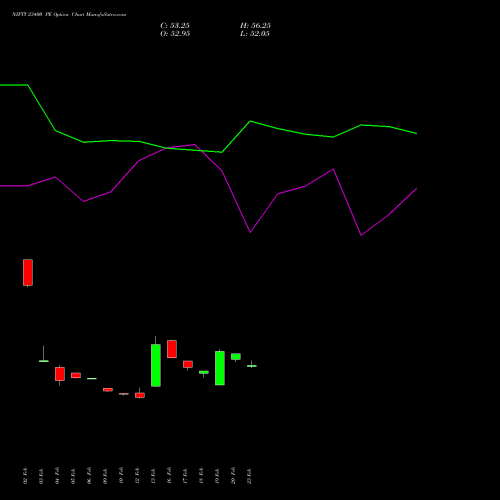500x500 pixels.
Task: Select the red candlestick above 04 Feb
Action: 60,374
